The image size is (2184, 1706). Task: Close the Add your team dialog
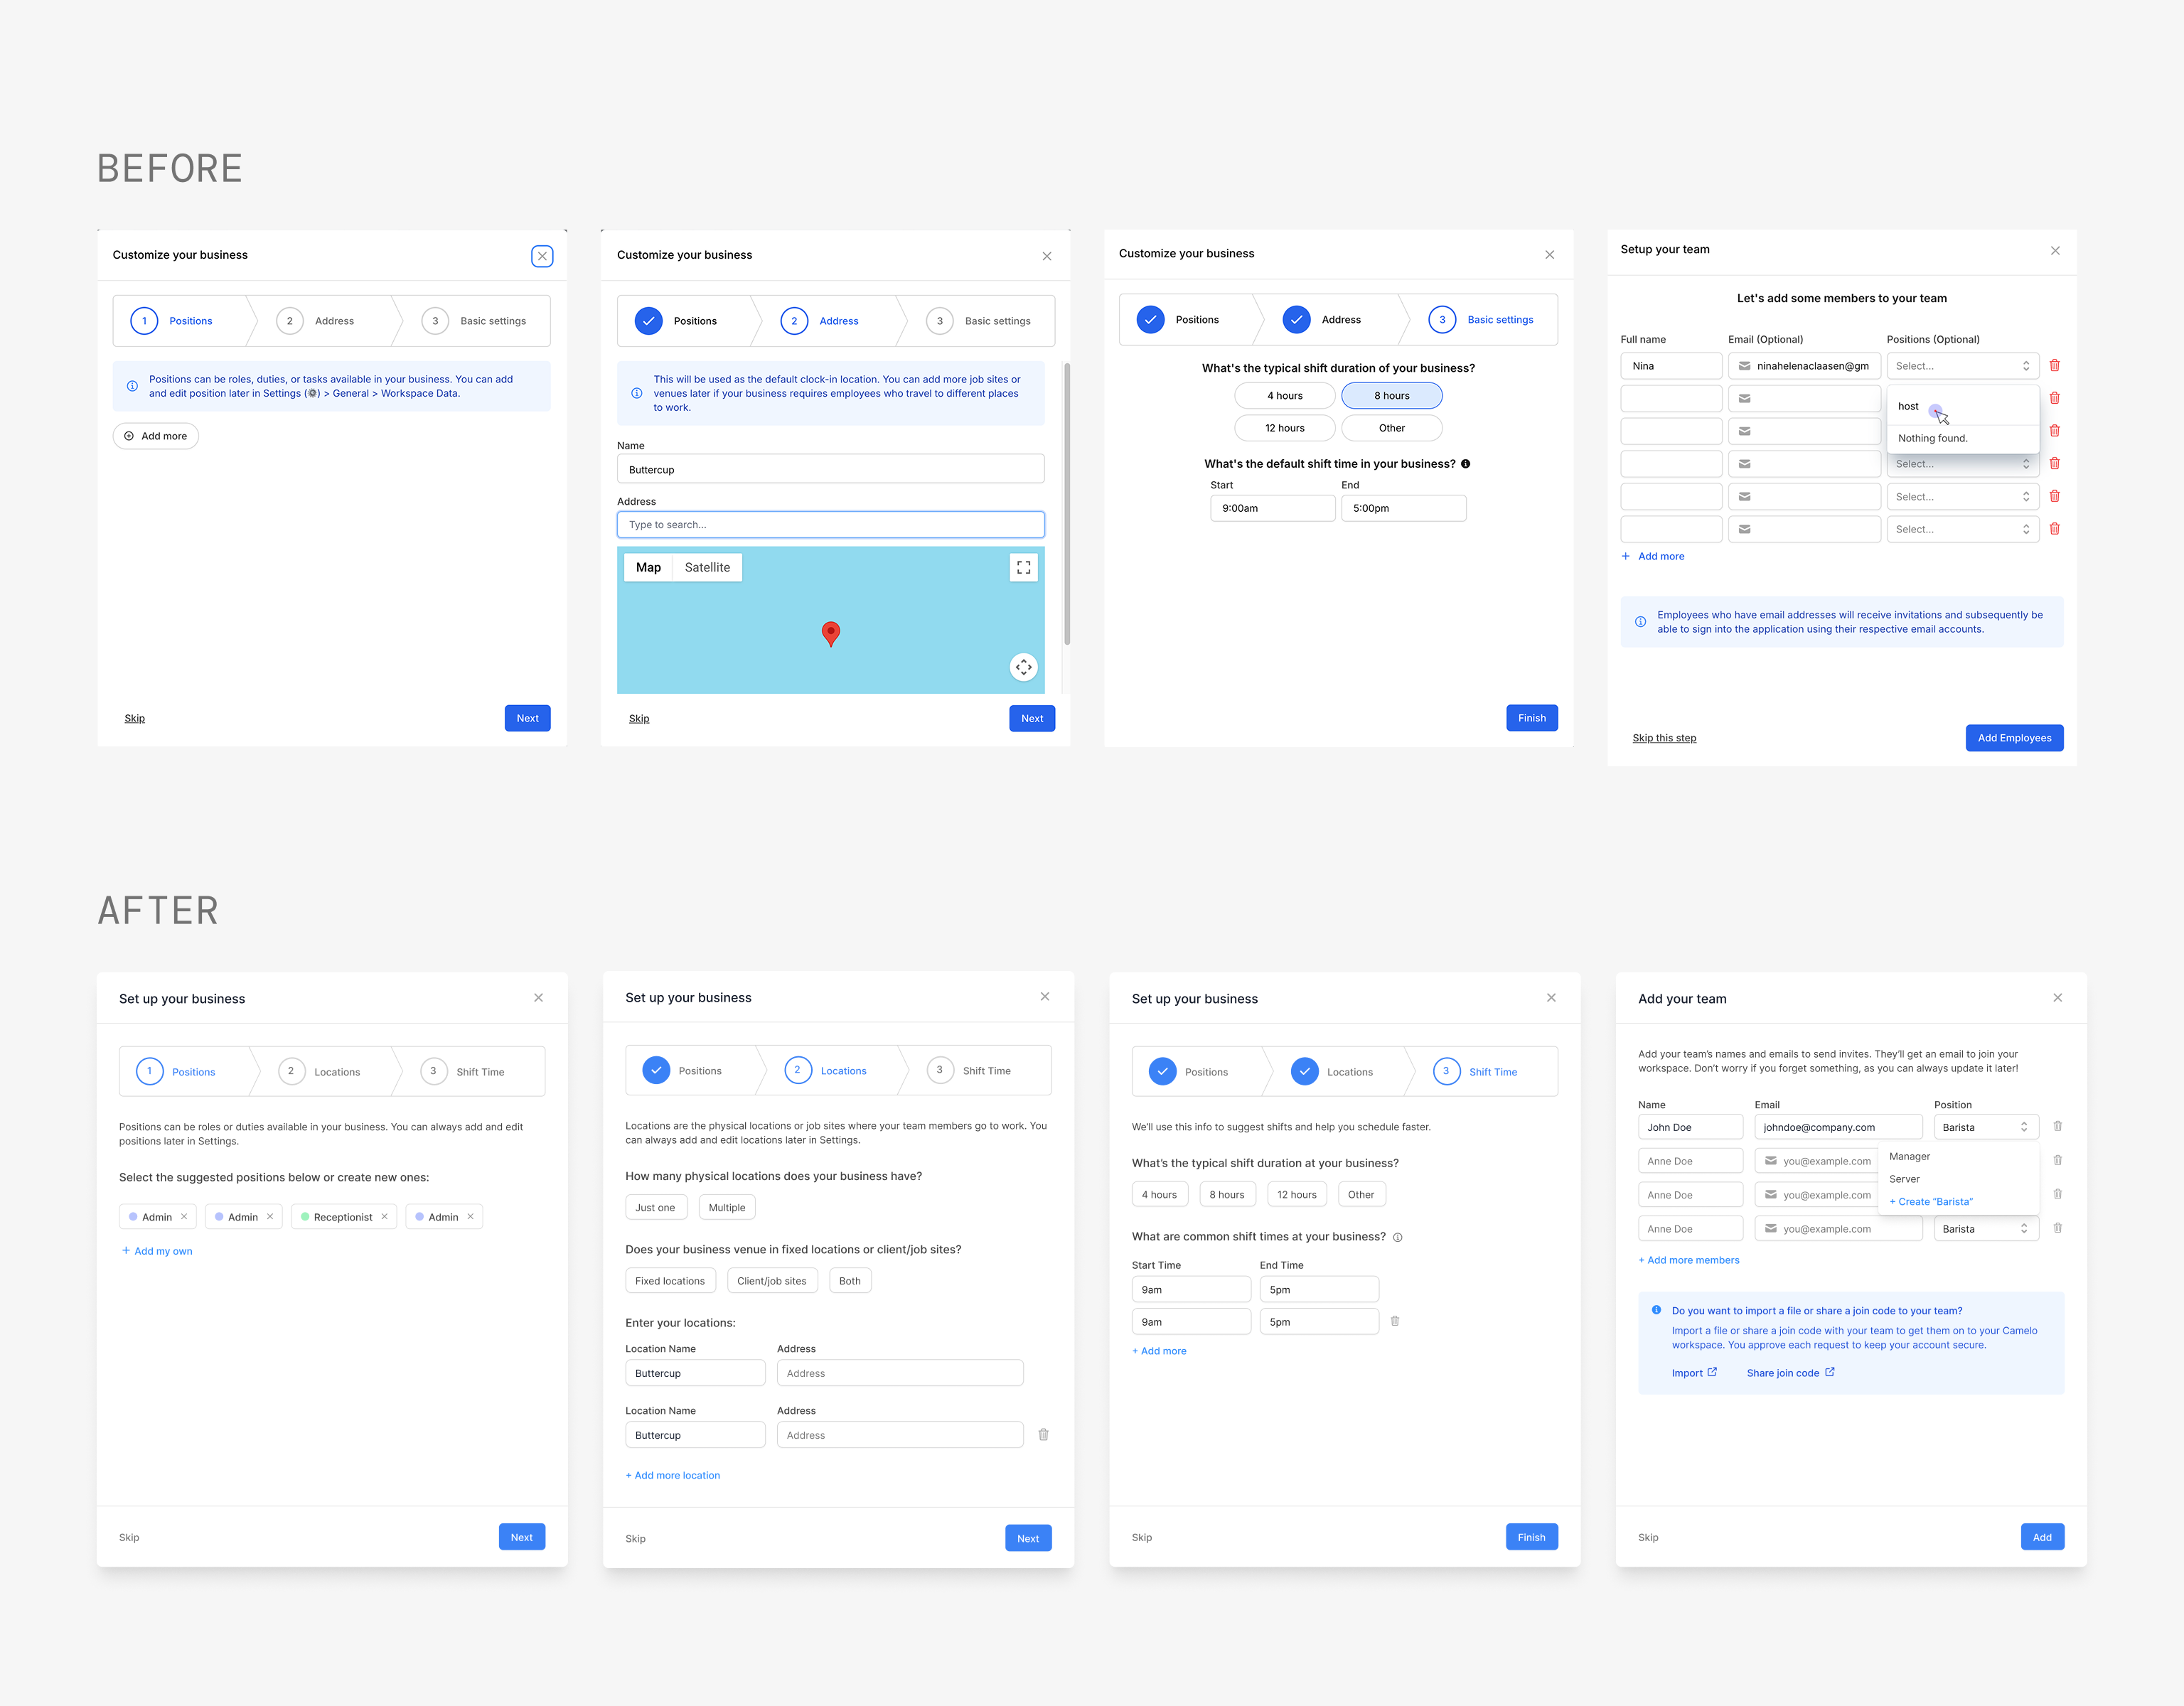[2057, 998]
